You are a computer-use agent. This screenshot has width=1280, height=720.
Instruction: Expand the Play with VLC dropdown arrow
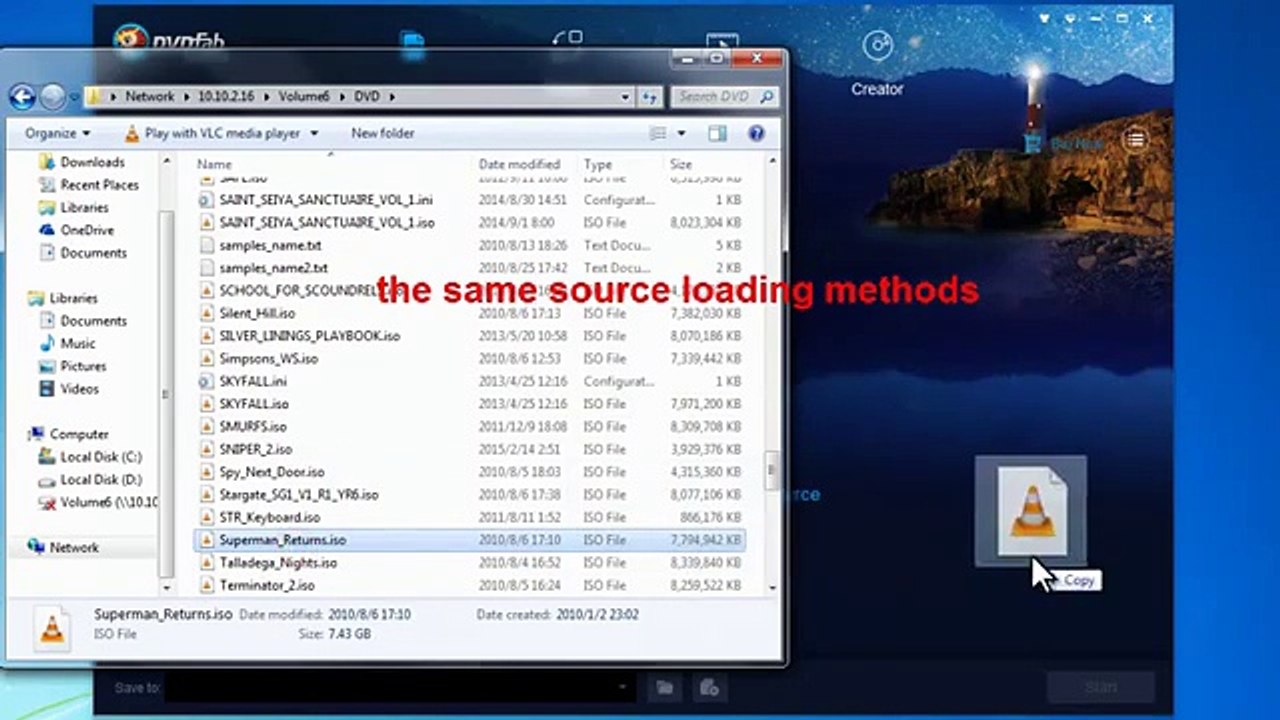314,133
